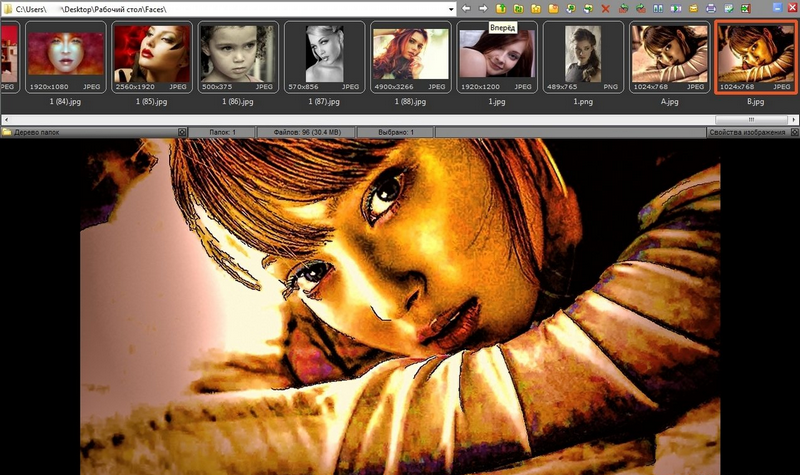Minimize the viewer window

click(778, 8)
